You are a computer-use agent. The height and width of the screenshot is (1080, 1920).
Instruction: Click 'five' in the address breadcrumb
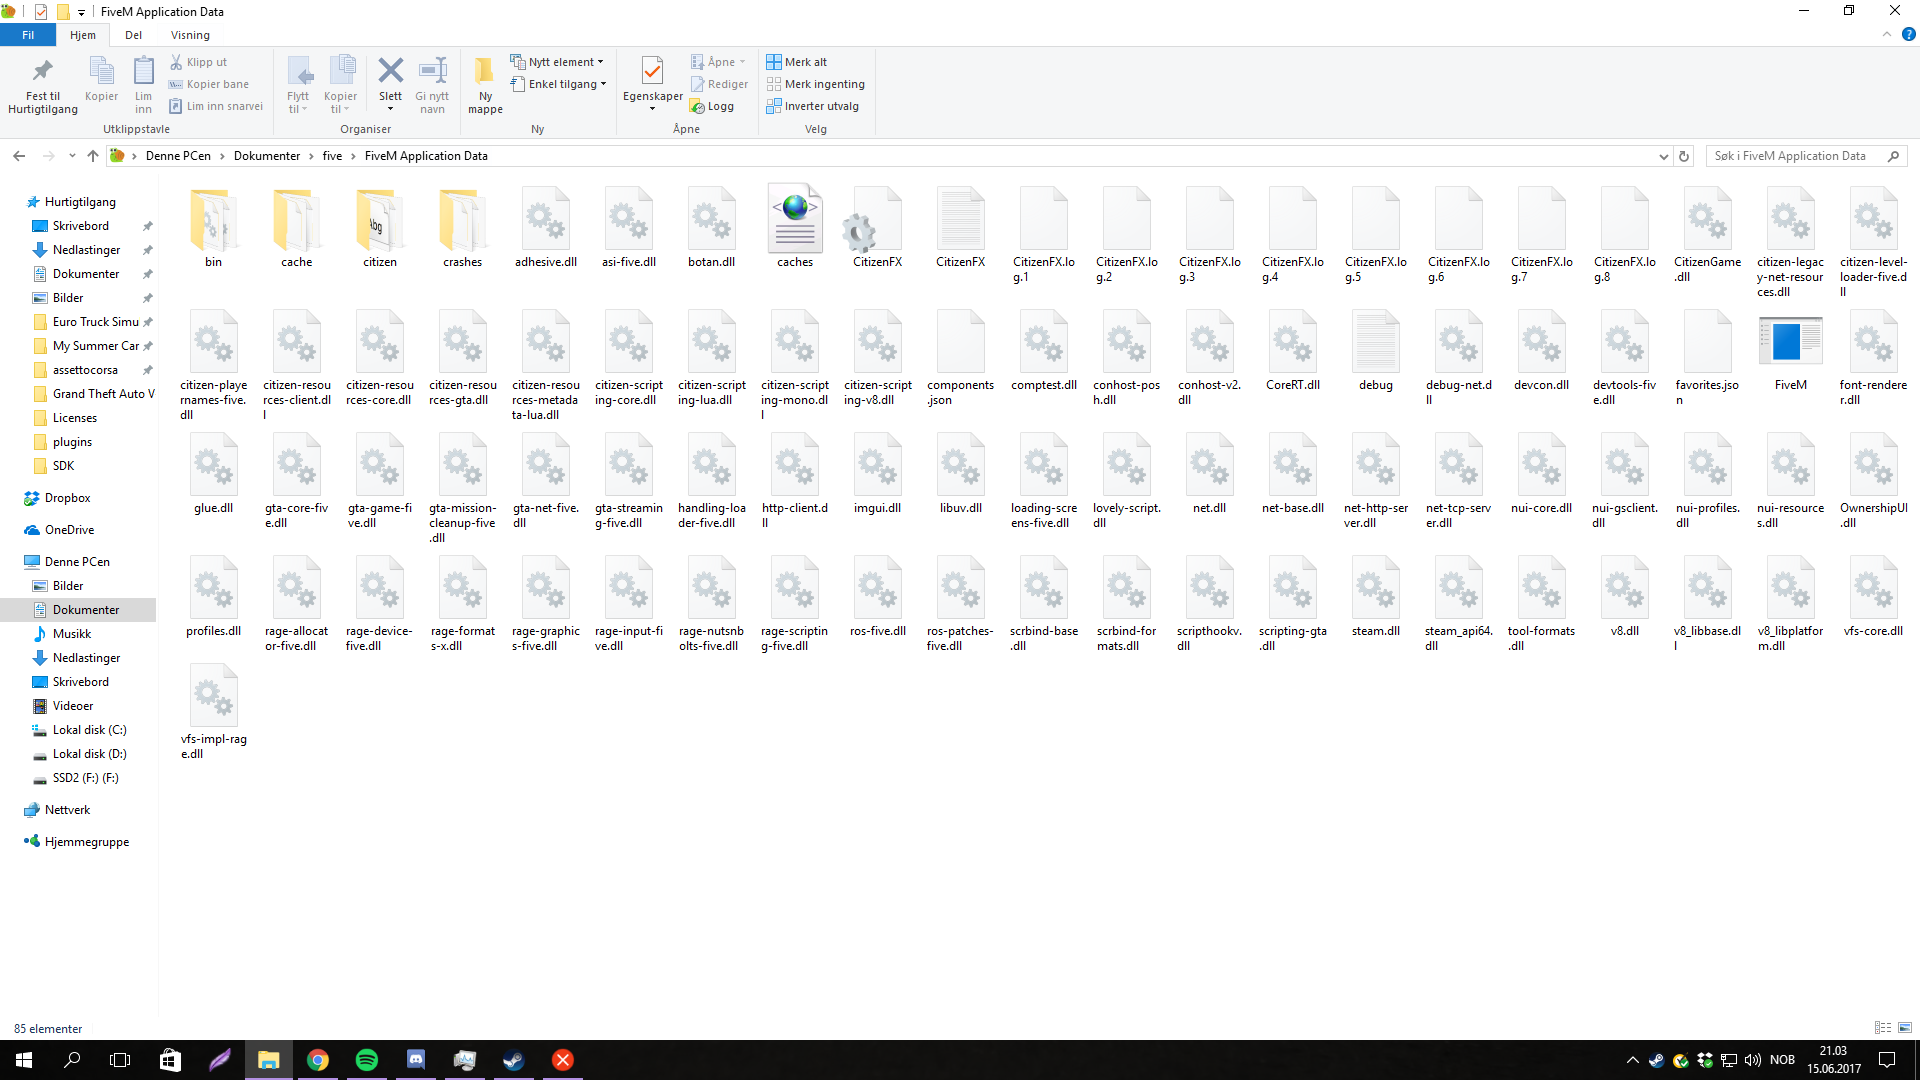point(332,156)
